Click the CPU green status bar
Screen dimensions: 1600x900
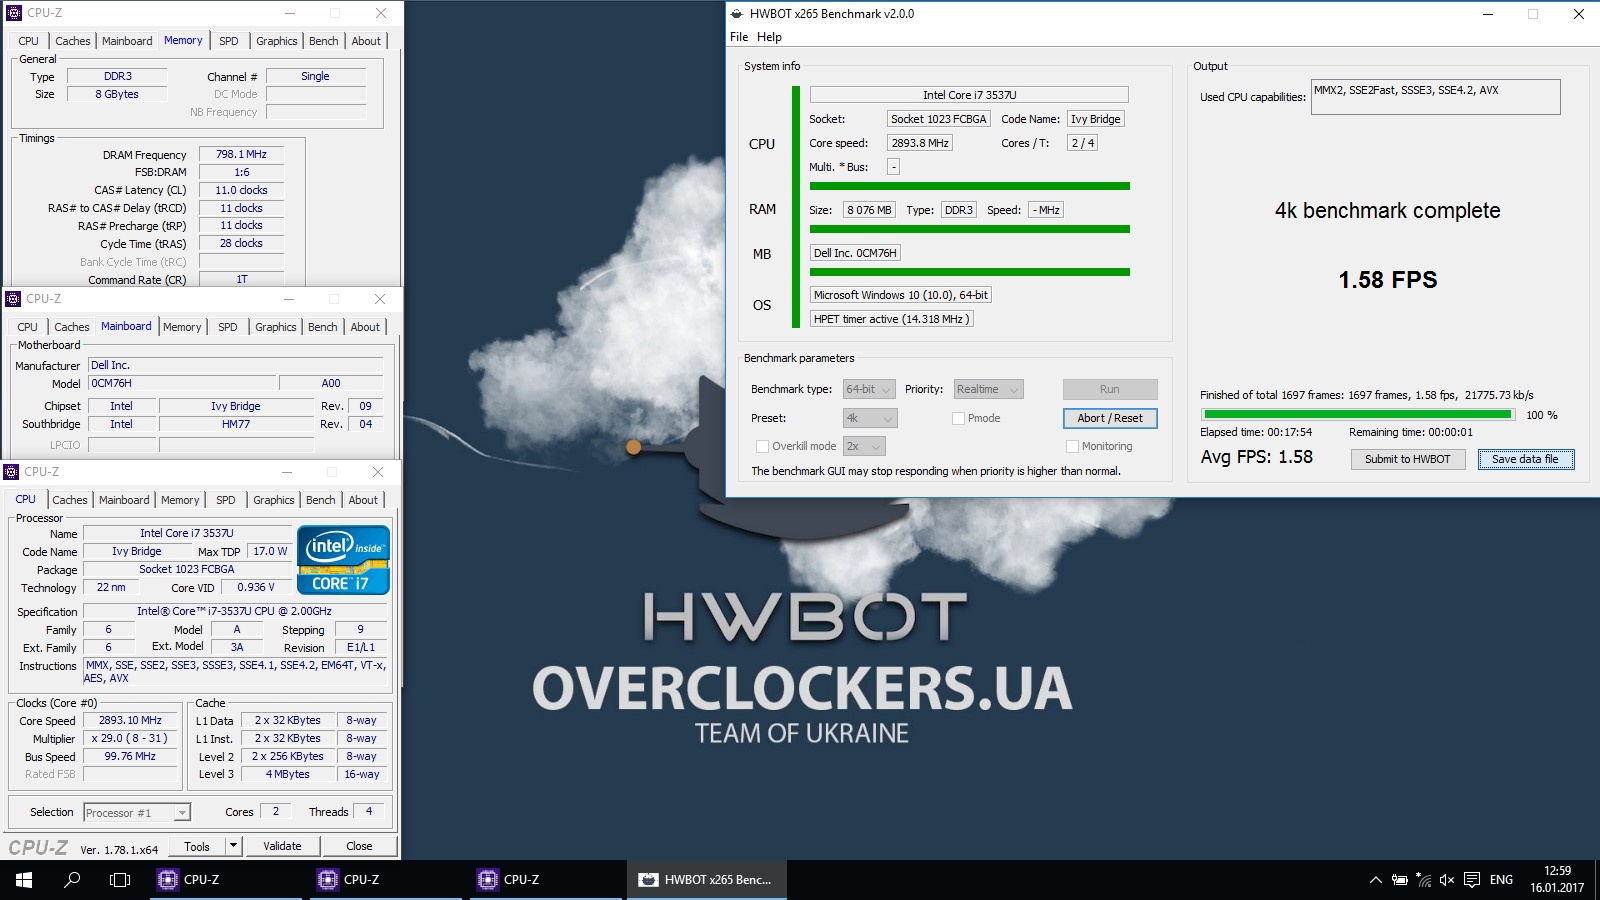point(969,186)
